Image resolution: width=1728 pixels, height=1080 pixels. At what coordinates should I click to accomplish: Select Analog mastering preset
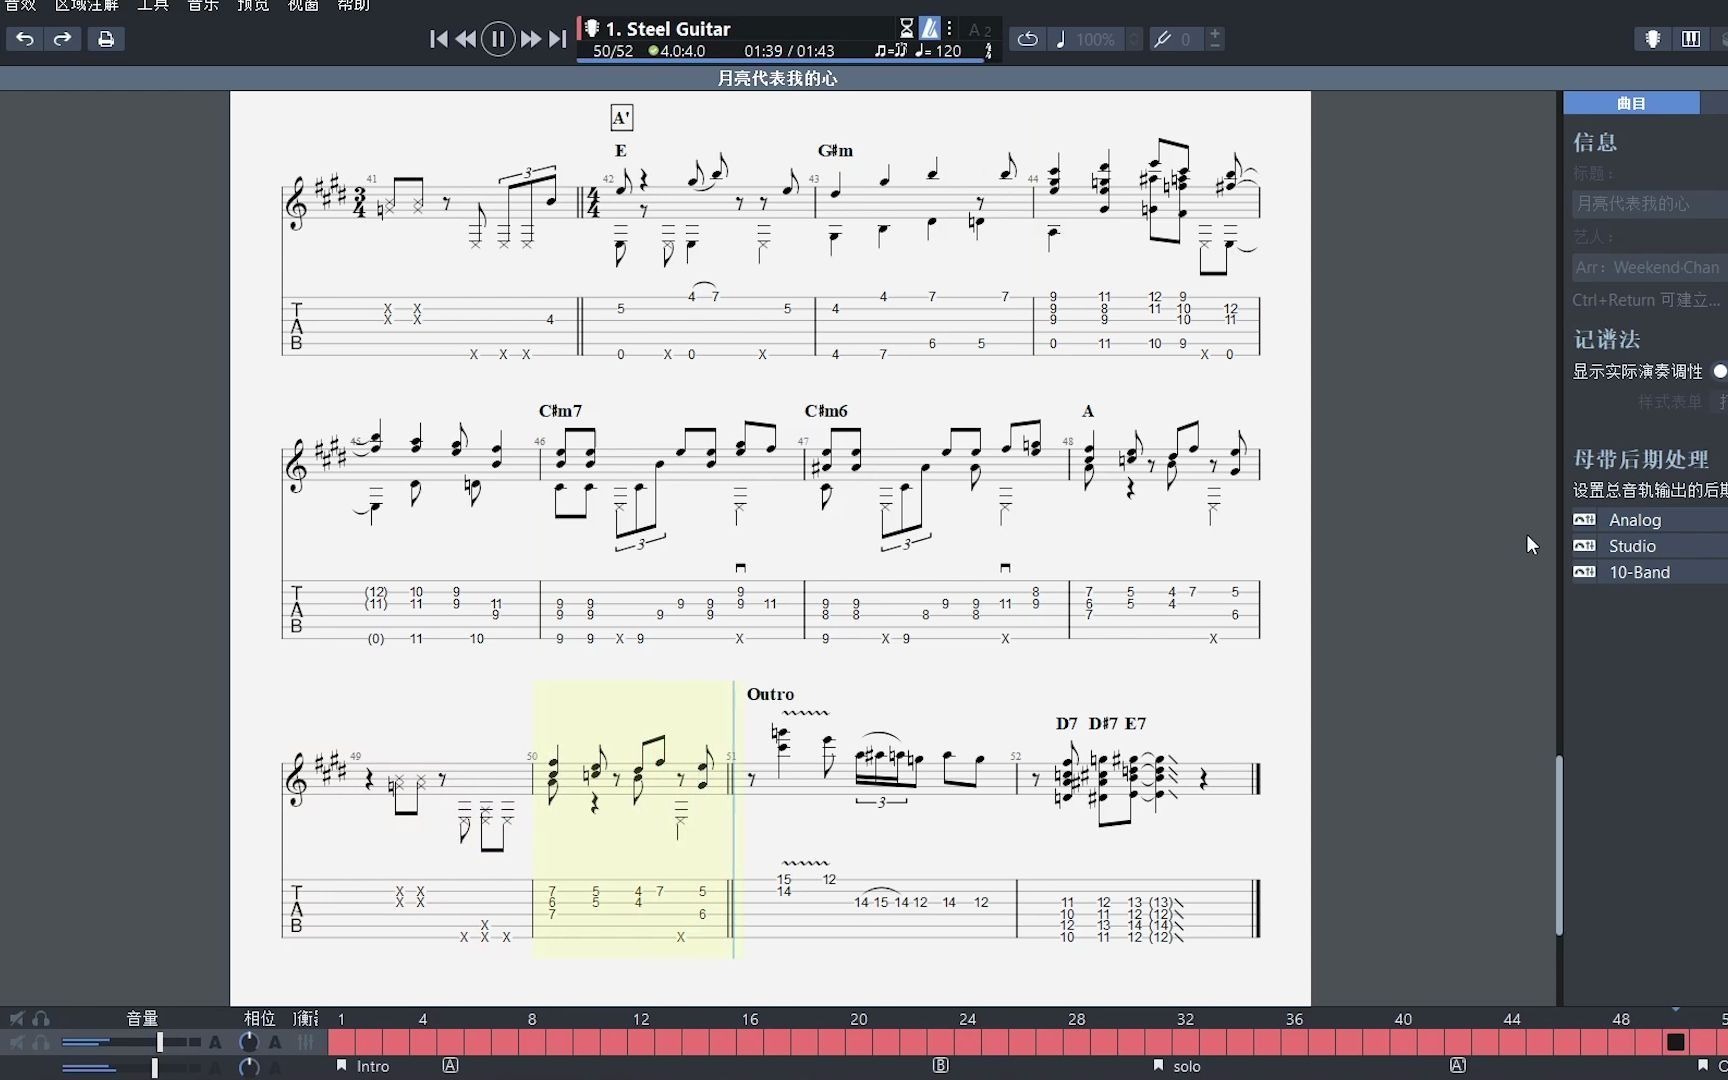click(x=1650, y=520)
